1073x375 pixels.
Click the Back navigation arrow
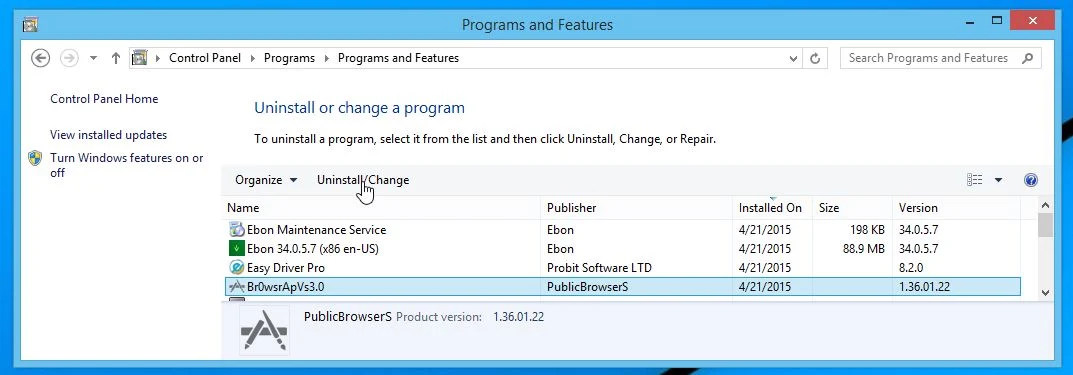click(41, 58)
